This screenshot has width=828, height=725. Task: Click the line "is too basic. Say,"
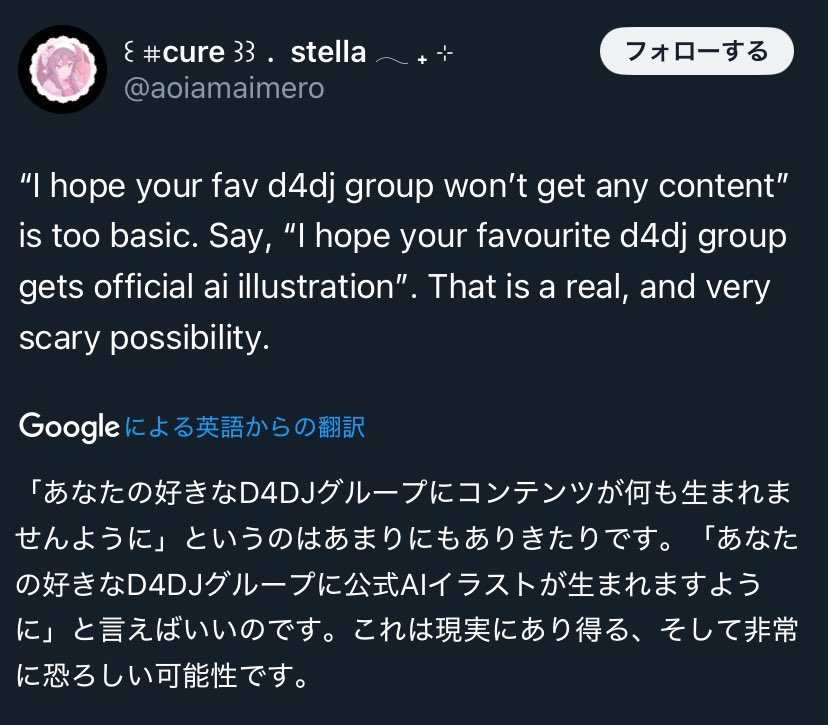point(145,236)
